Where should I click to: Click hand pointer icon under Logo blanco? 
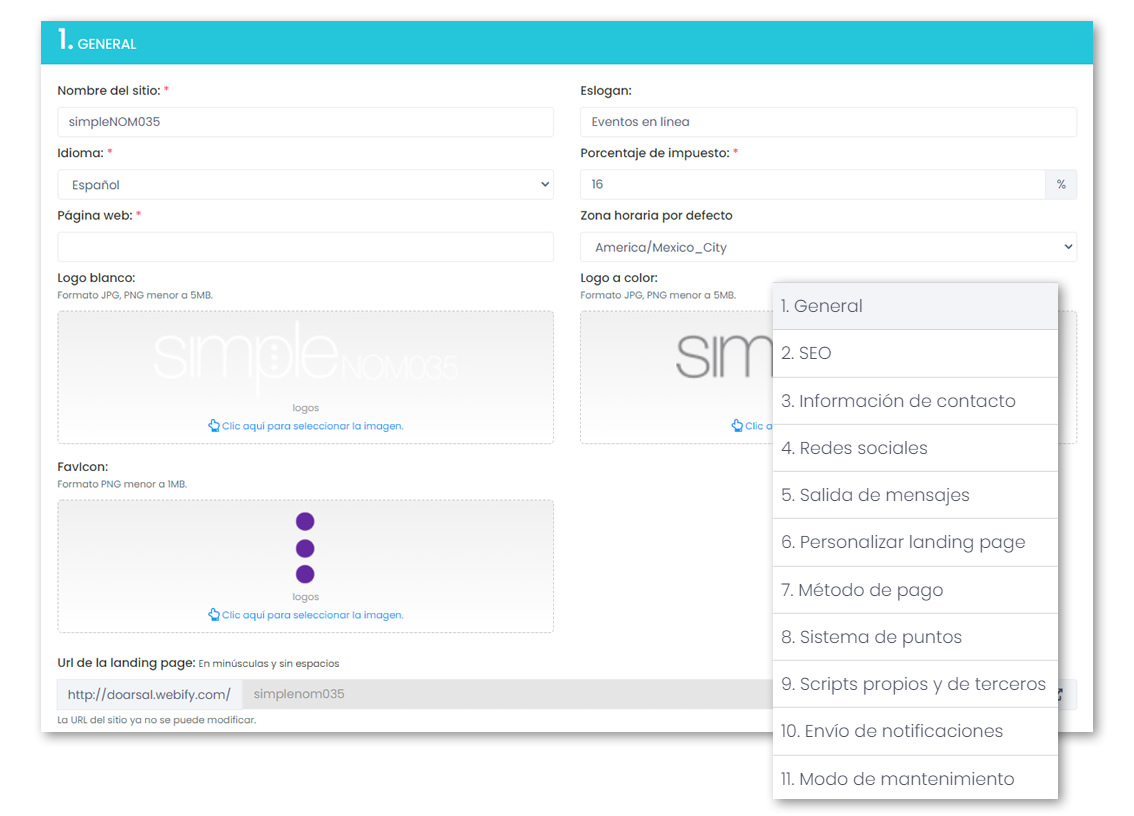click(214, 426)
